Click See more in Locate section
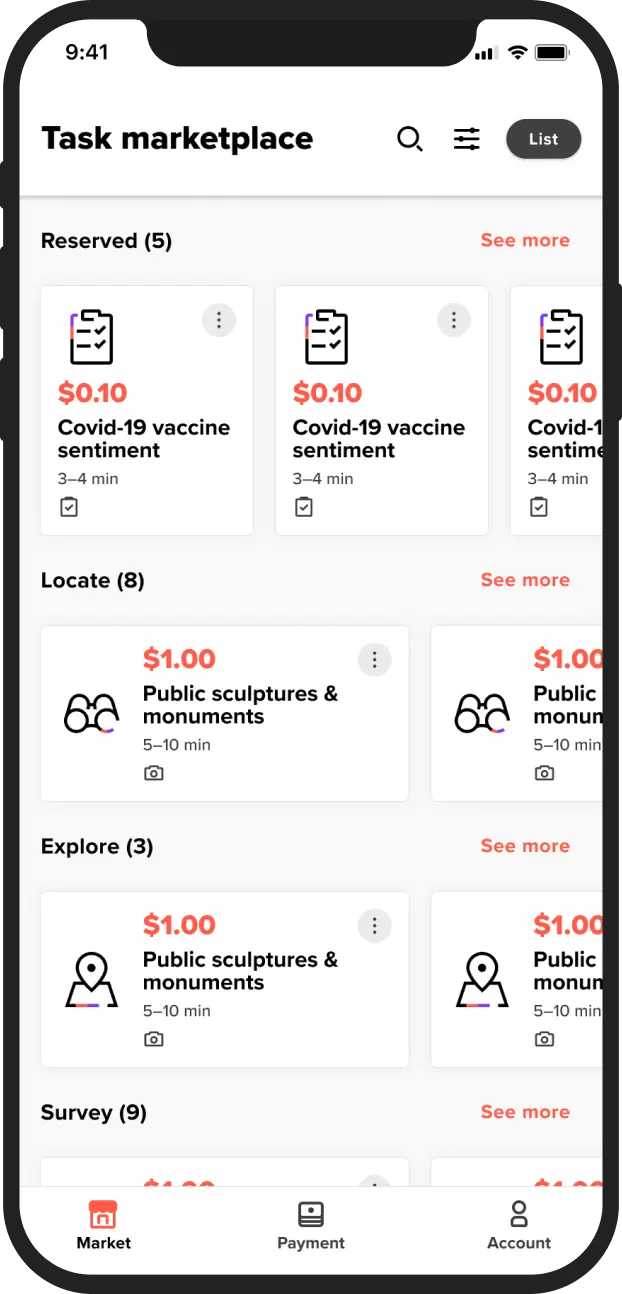The width and height of the screenshot is (622, 1294). pos(525,579)
